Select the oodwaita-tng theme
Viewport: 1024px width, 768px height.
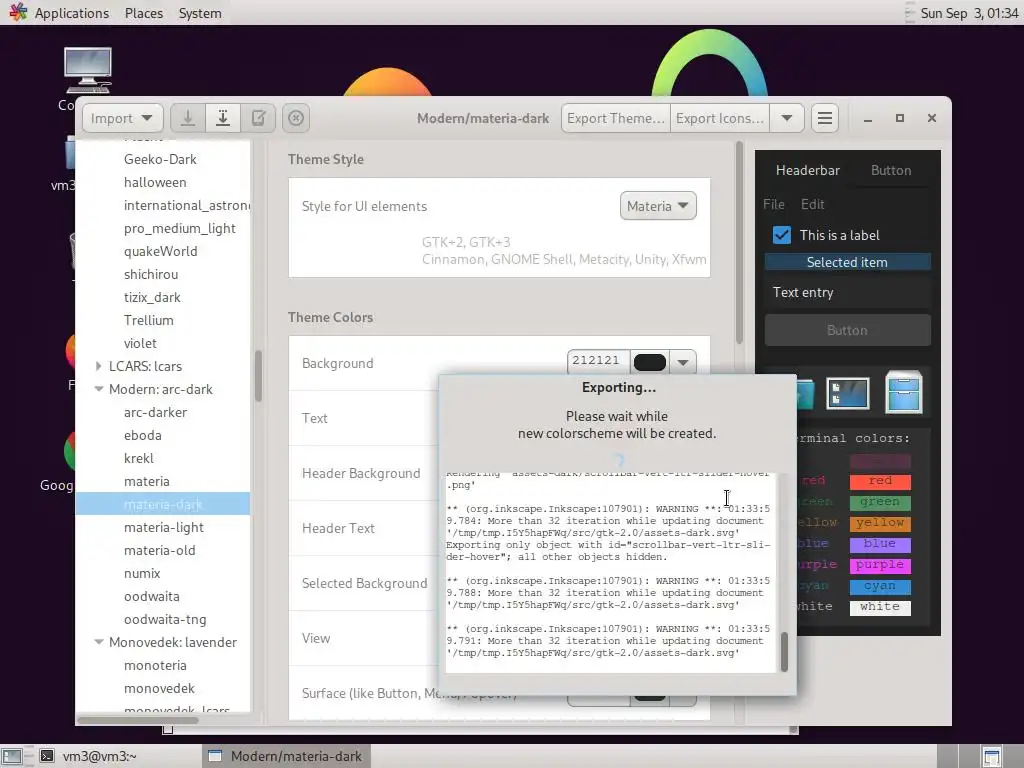point(165,619)
